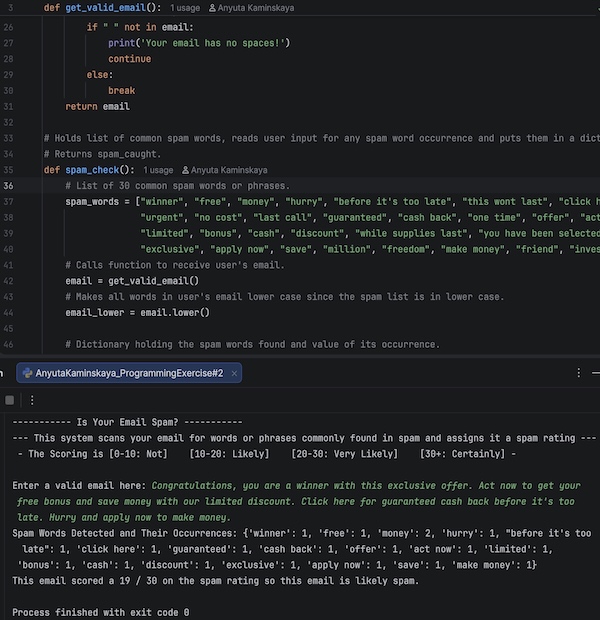Click author Anyuta Kaminskaya beside spam_check
The height and width of the screenshot is (620, 600).
click(224, 170)
